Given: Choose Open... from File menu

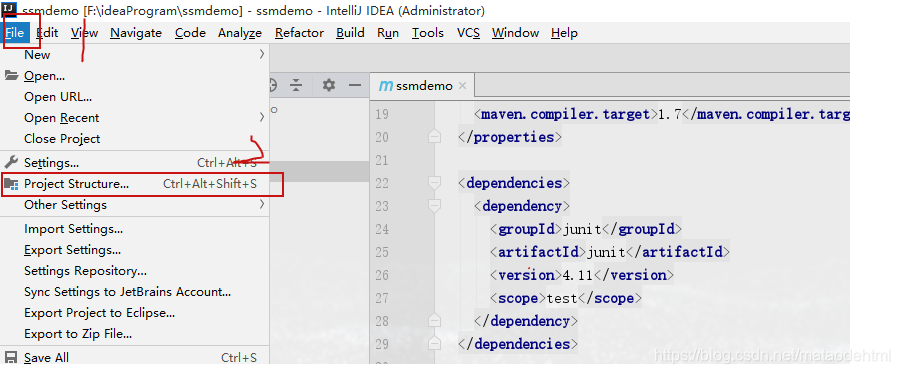Looking at the screenshot, I should point(135,76).
